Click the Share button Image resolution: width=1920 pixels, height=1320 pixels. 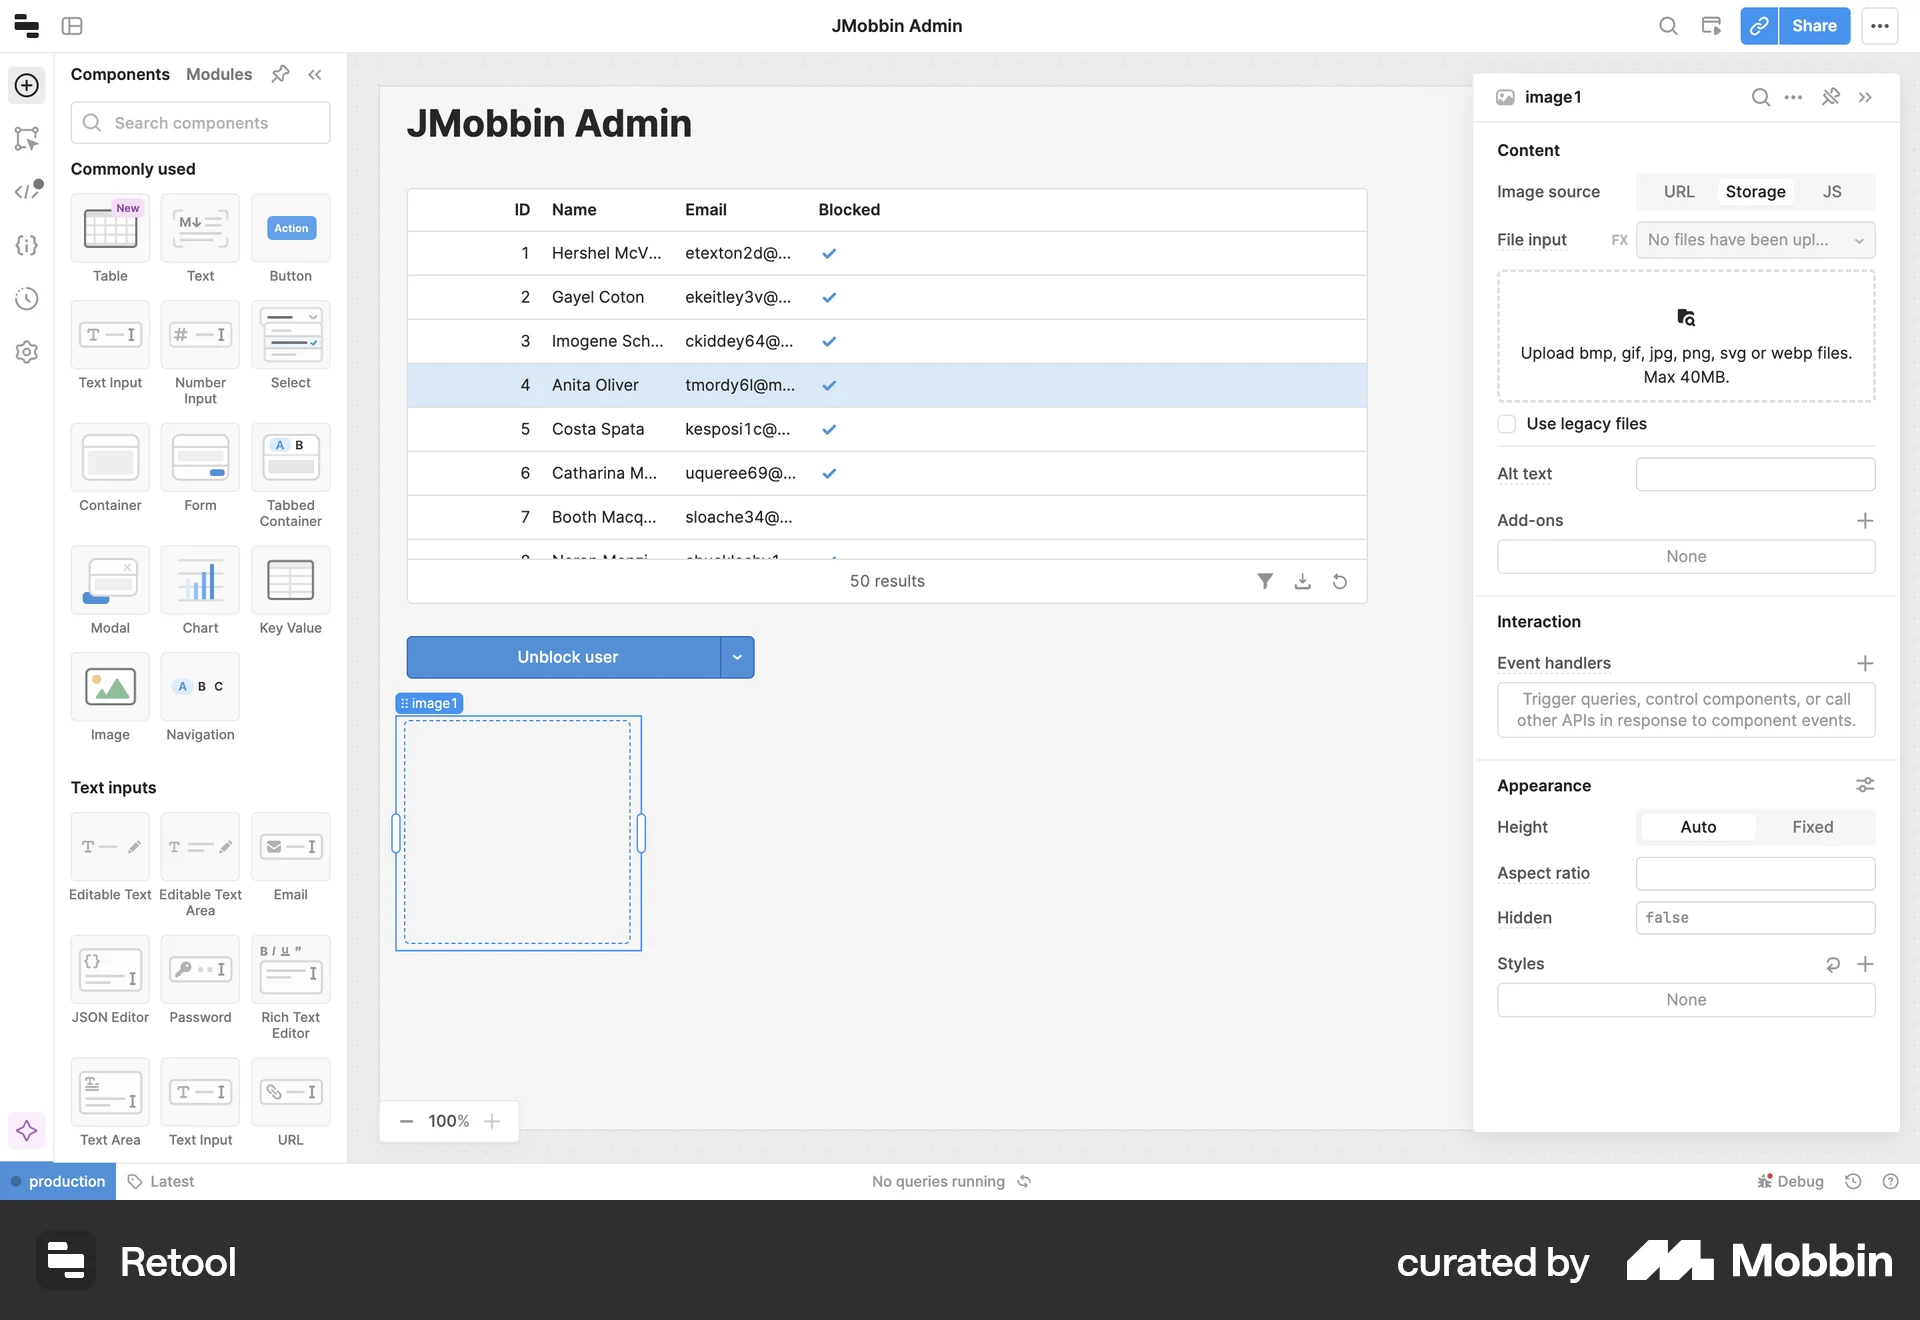(1815, 26)
